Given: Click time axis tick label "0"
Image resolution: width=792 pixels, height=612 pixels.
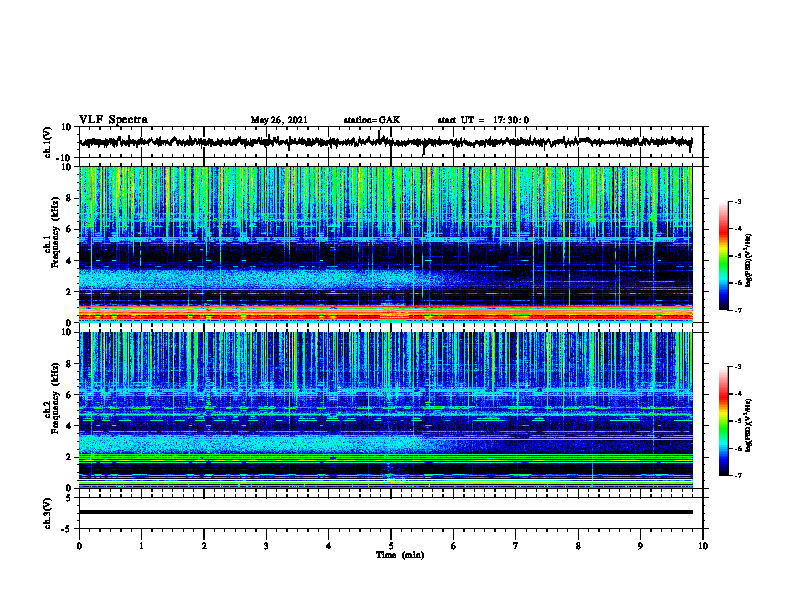Looking at the screenshot, I should point(79,546).
